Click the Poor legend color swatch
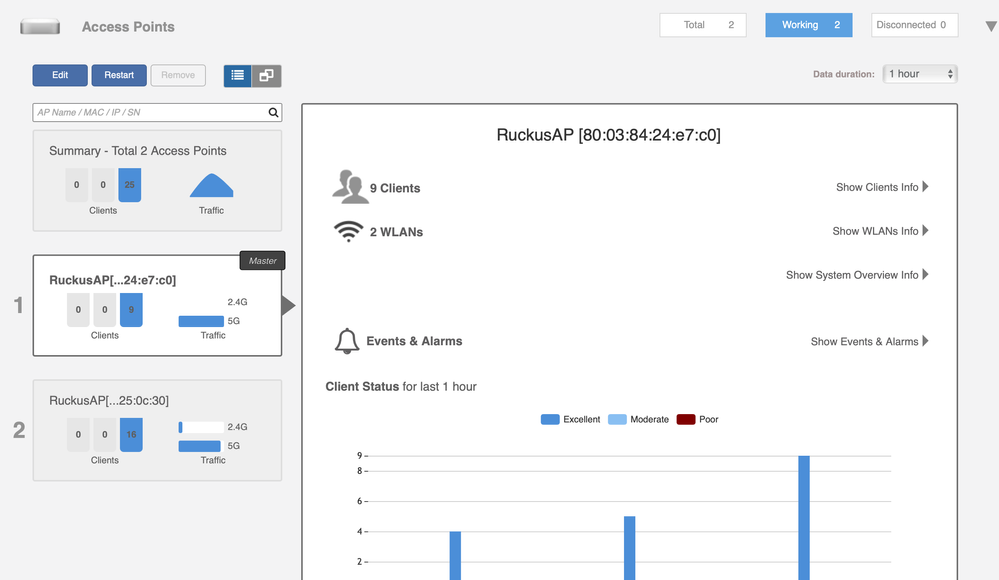Screen dimensions: 999x580 (686, 419)
